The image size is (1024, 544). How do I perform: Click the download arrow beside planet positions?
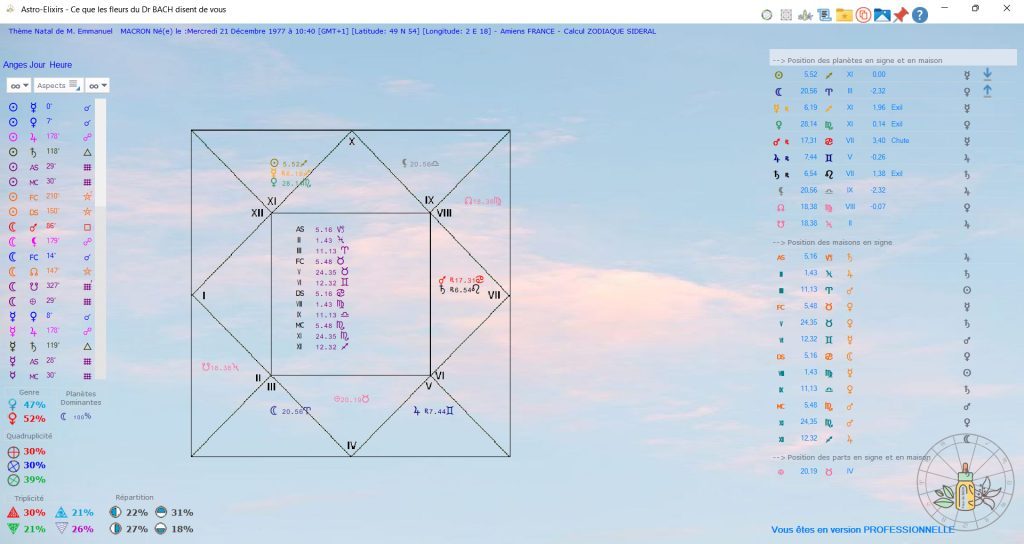987,74
